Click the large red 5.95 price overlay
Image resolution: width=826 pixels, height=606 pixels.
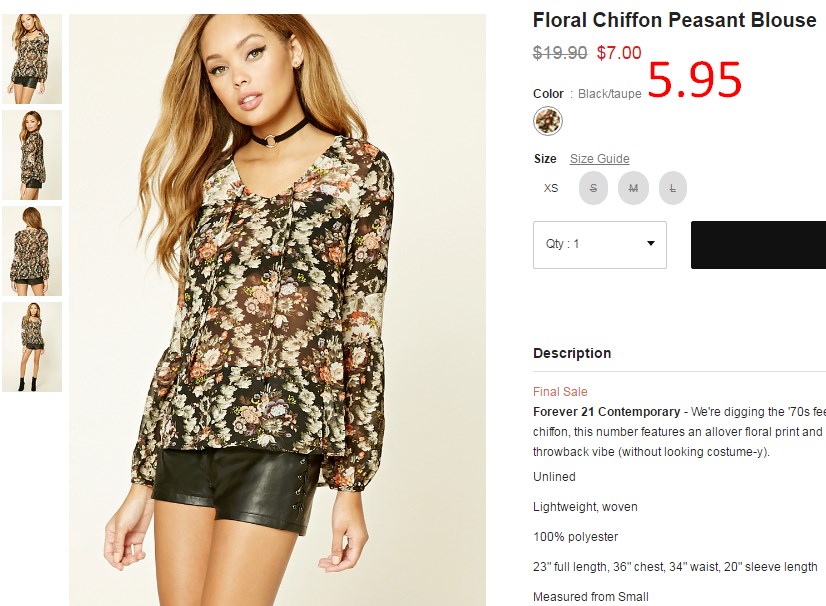pyautogui.click(x=695, y=80)
